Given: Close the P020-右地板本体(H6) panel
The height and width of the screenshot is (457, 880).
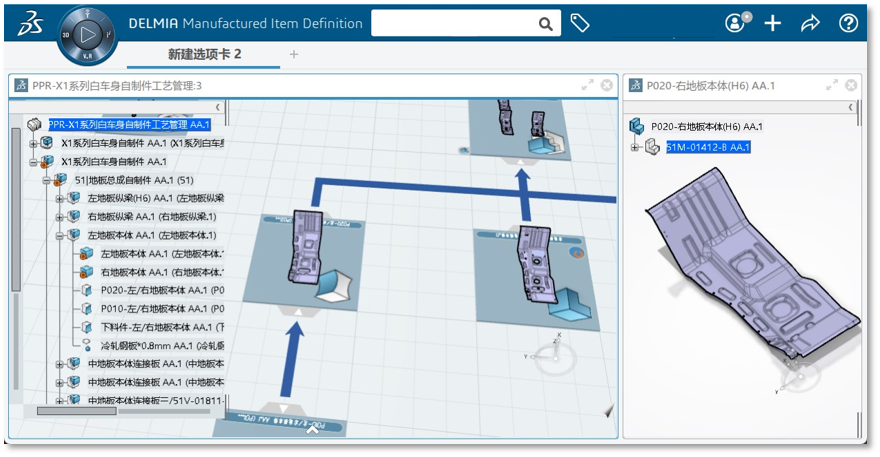Looking at the screenshot, I should pyautogui.click(x=851, y=85).
